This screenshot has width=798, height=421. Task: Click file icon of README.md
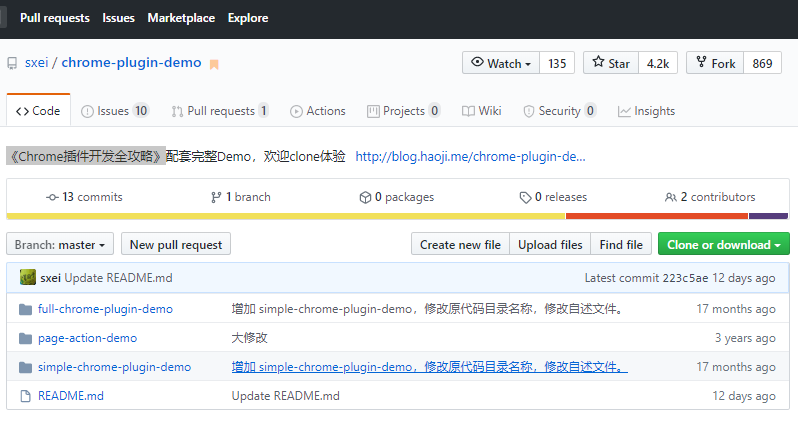pos(25,396)
